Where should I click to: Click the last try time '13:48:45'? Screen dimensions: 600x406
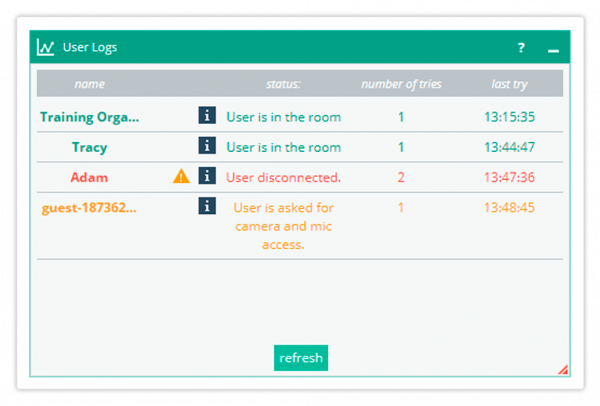click(509, 208)
